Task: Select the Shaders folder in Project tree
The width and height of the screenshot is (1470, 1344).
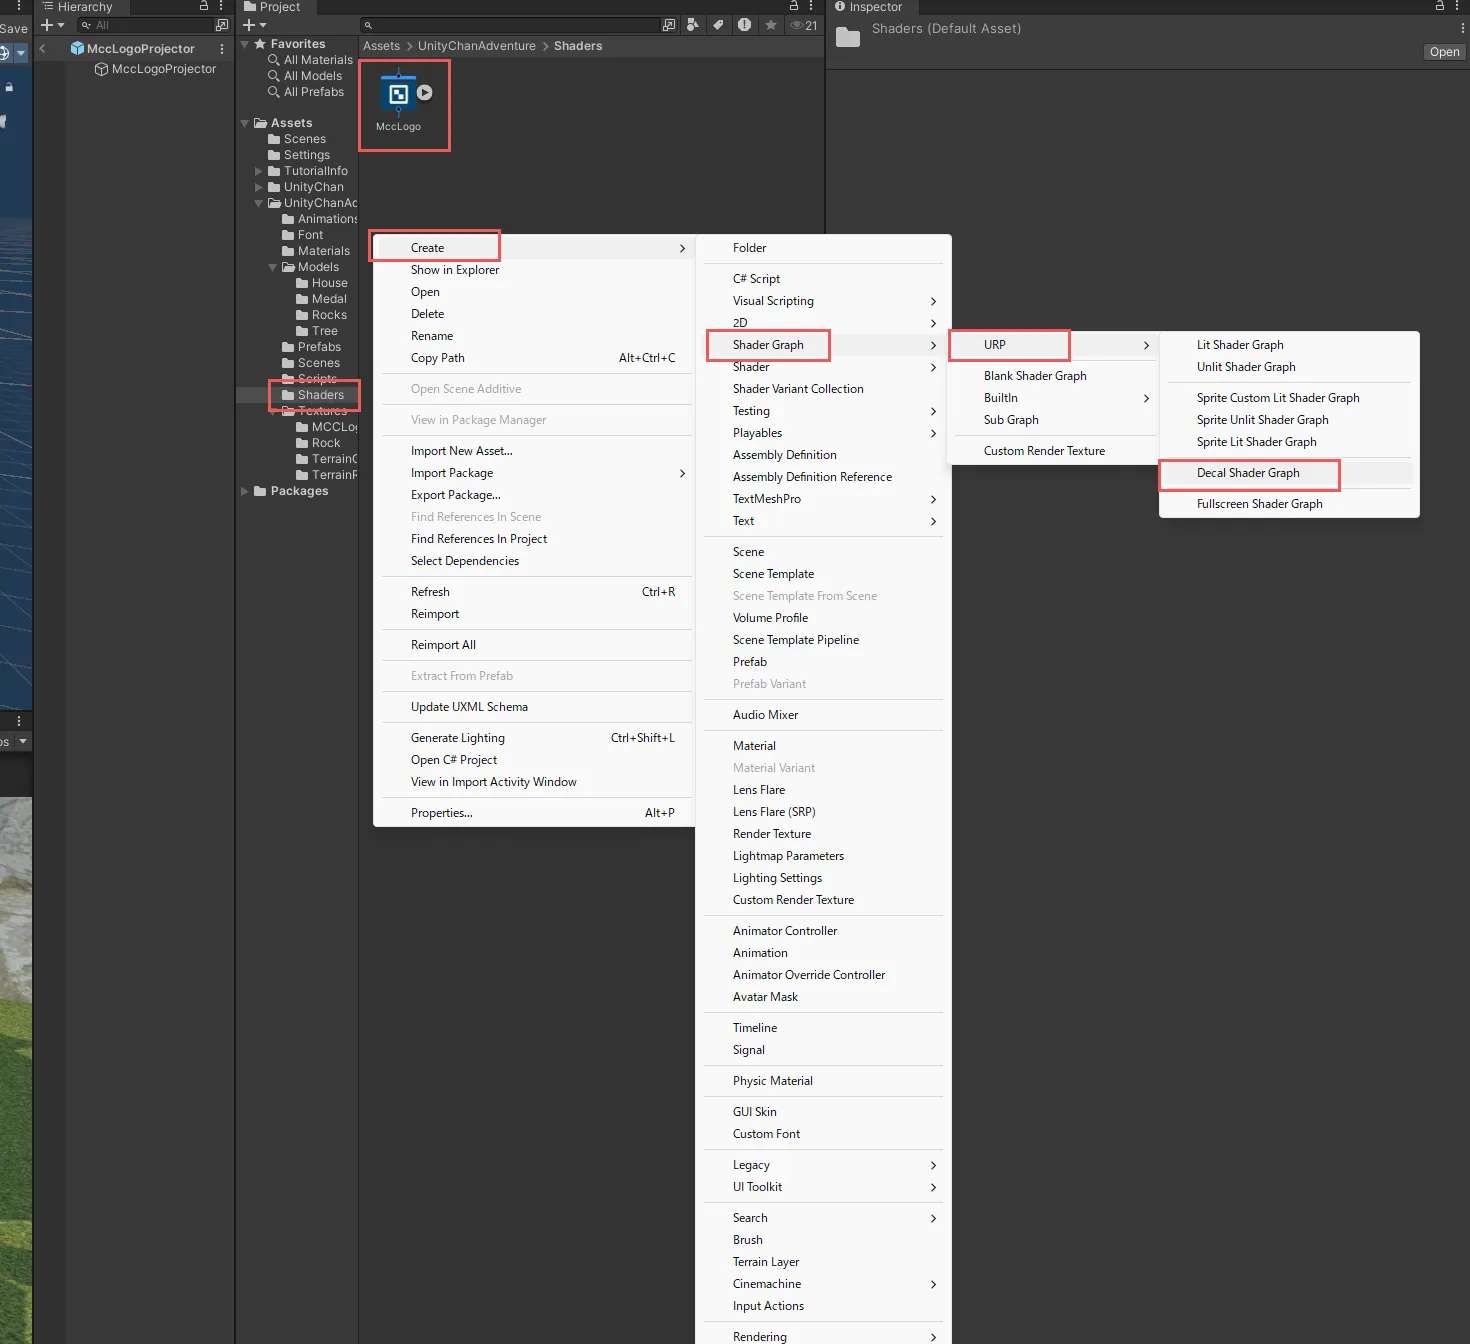Action: [x=320, y=395]
